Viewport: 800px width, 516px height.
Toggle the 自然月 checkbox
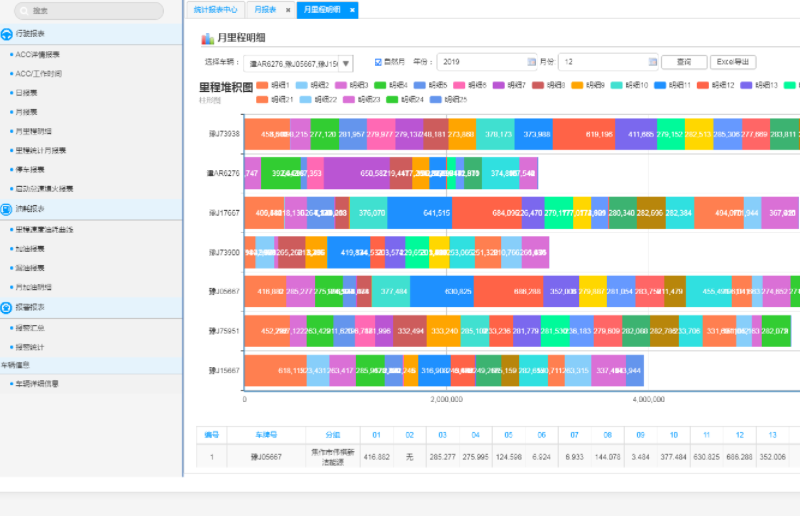click(x=378, y=62)
